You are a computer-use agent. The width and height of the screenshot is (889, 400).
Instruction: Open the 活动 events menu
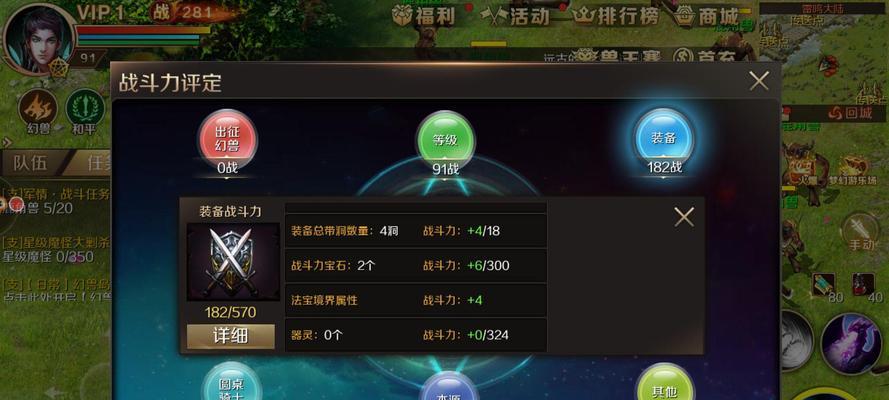pos(515,16)
